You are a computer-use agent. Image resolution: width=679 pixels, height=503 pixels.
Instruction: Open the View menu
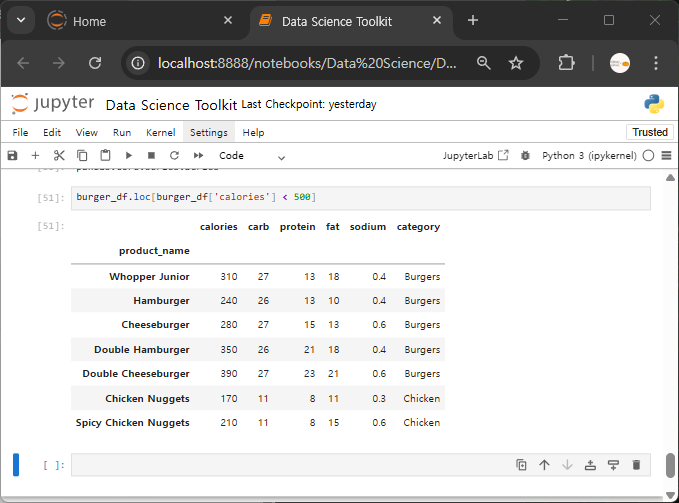(x=87, y=132)
